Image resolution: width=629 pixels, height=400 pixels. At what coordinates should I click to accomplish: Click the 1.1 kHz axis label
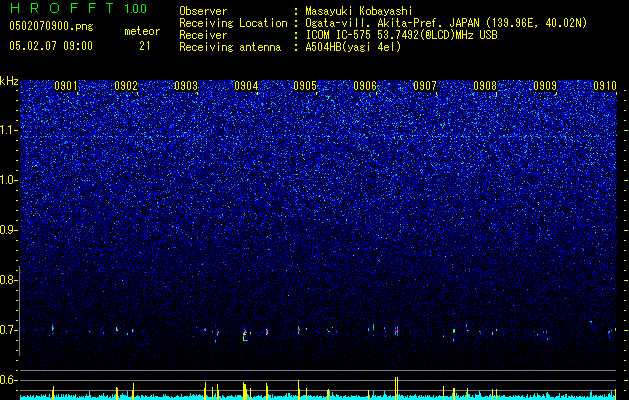click(x=8, y=130)
